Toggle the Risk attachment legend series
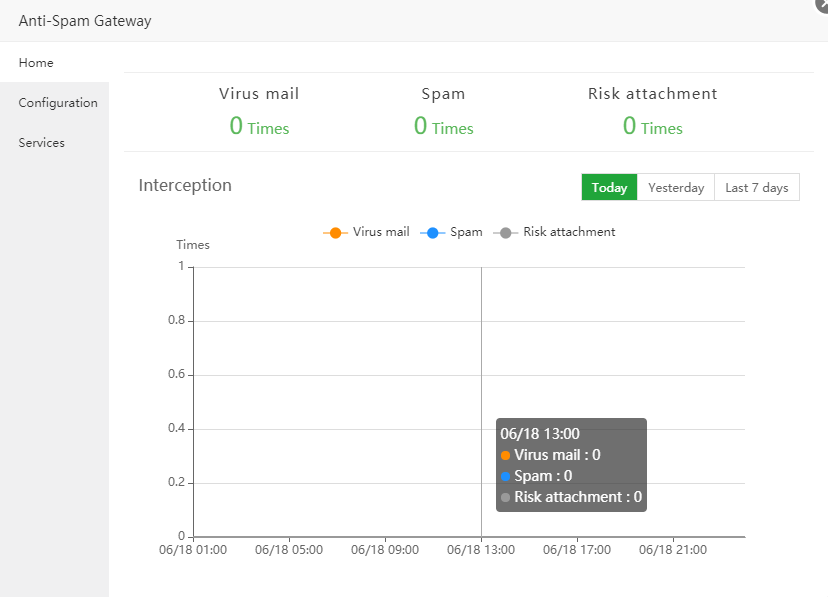Viewport: 828px width, 597px height. coord(556,232)
